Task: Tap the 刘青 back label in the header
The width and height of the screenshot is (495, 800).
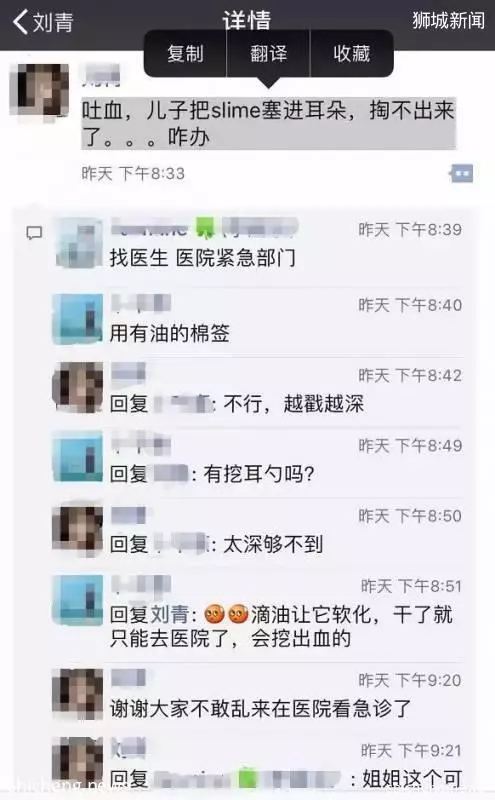Action: click(53, 22)
